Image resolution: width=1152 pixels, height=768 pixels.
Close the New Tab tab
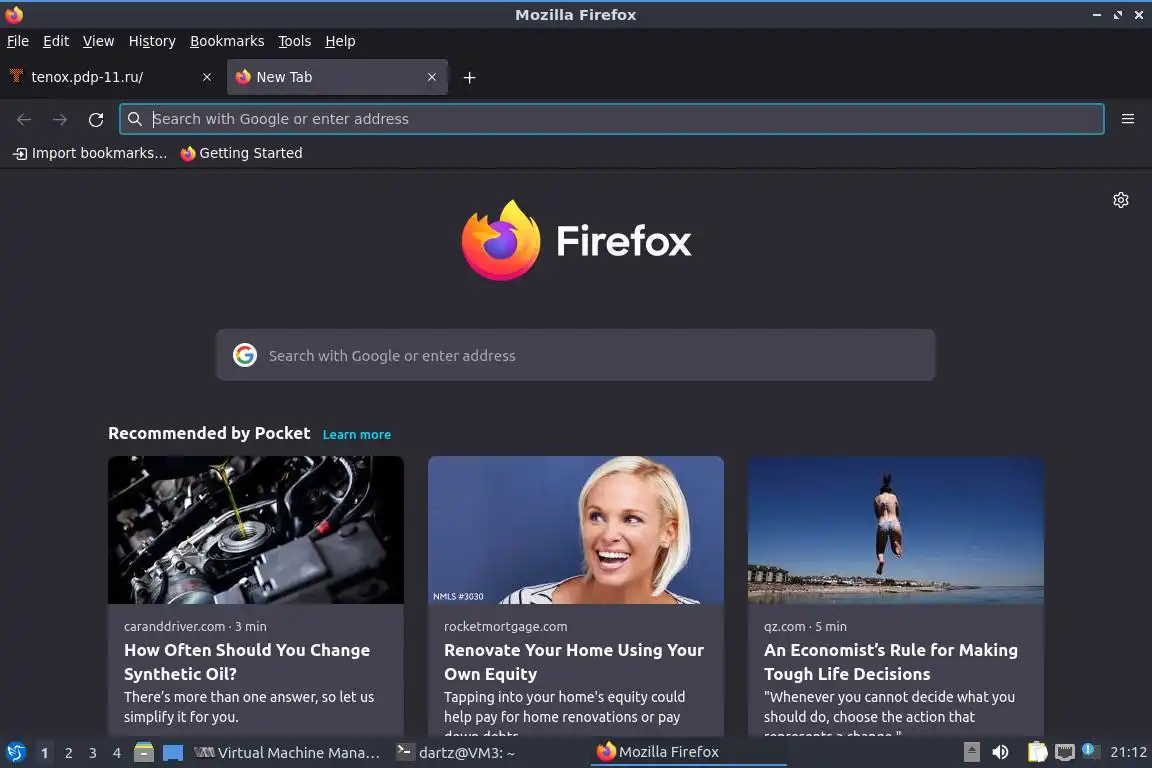(x=432, y=77)
